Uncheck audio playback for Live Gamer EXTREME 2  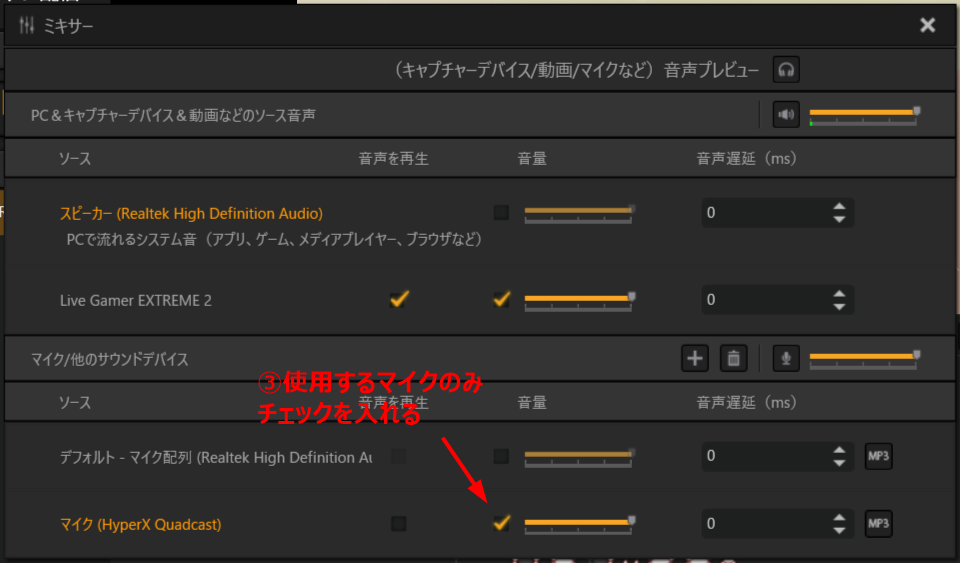pos(399,299)
